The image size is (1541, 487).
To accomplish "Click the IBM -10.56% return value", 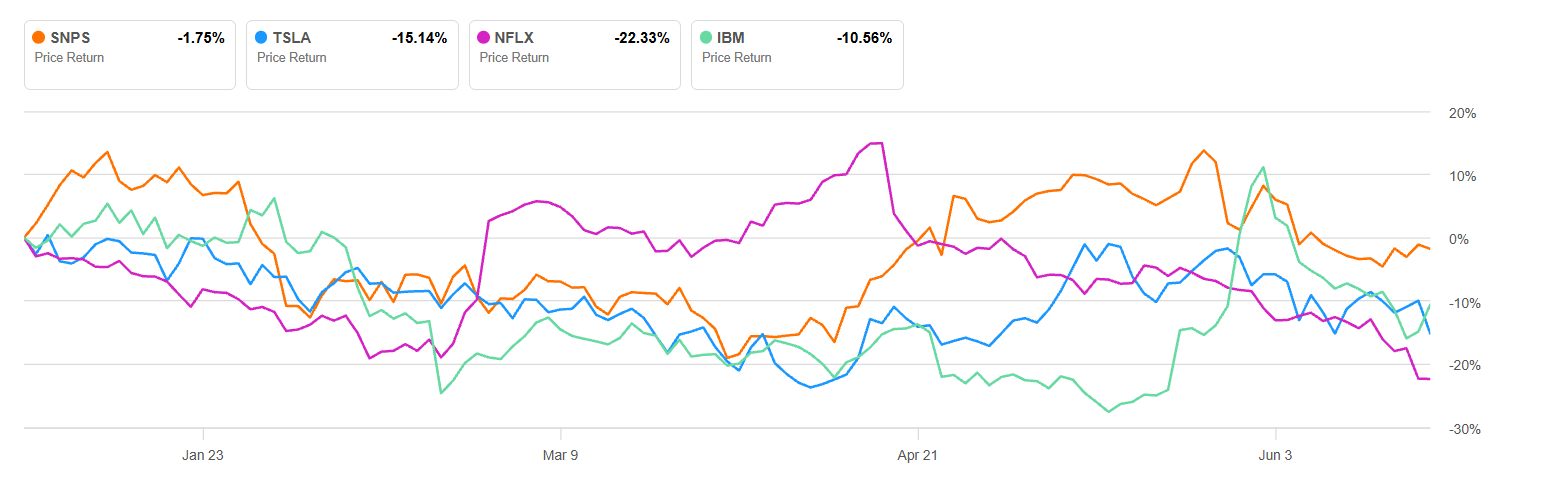I will 864,38.
